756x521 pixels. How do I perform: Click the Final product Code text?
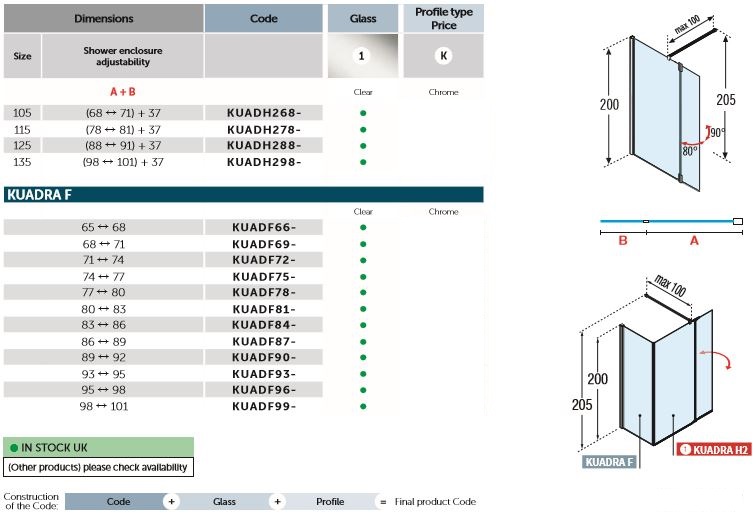pyautogui.click(x=435, y=502)
